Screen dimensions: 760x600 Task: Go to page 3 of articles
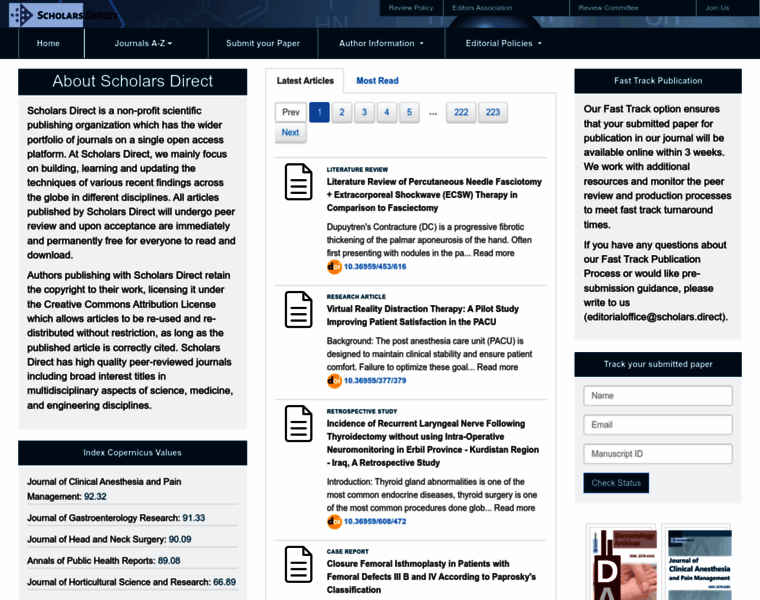[364, 112]
